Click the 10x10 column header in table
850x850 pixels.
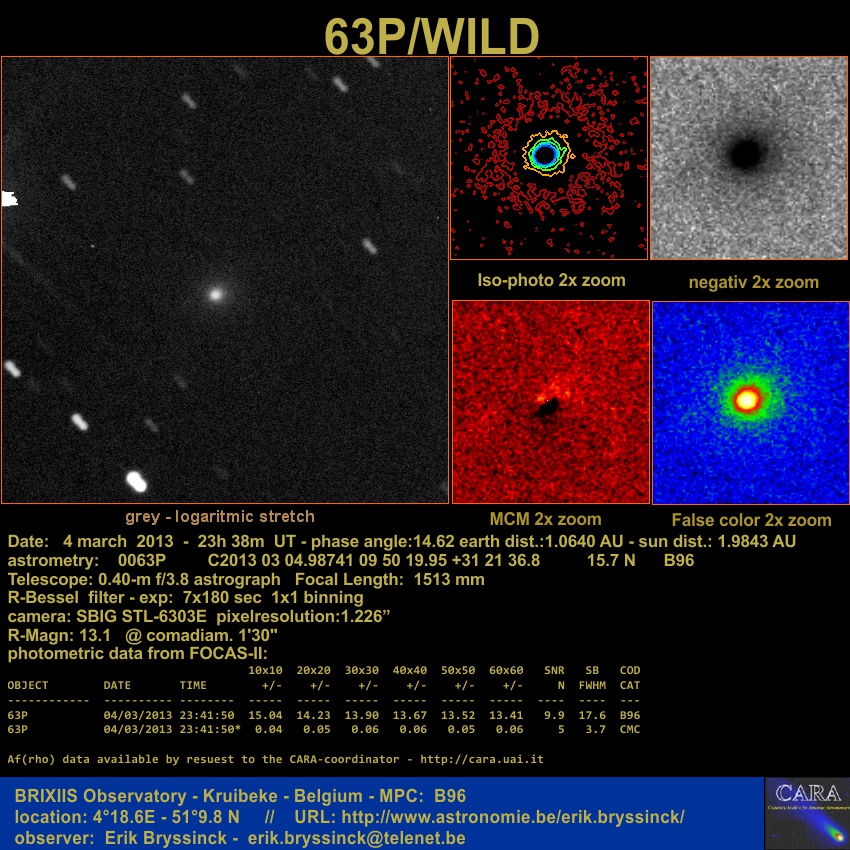coord(265,670)
